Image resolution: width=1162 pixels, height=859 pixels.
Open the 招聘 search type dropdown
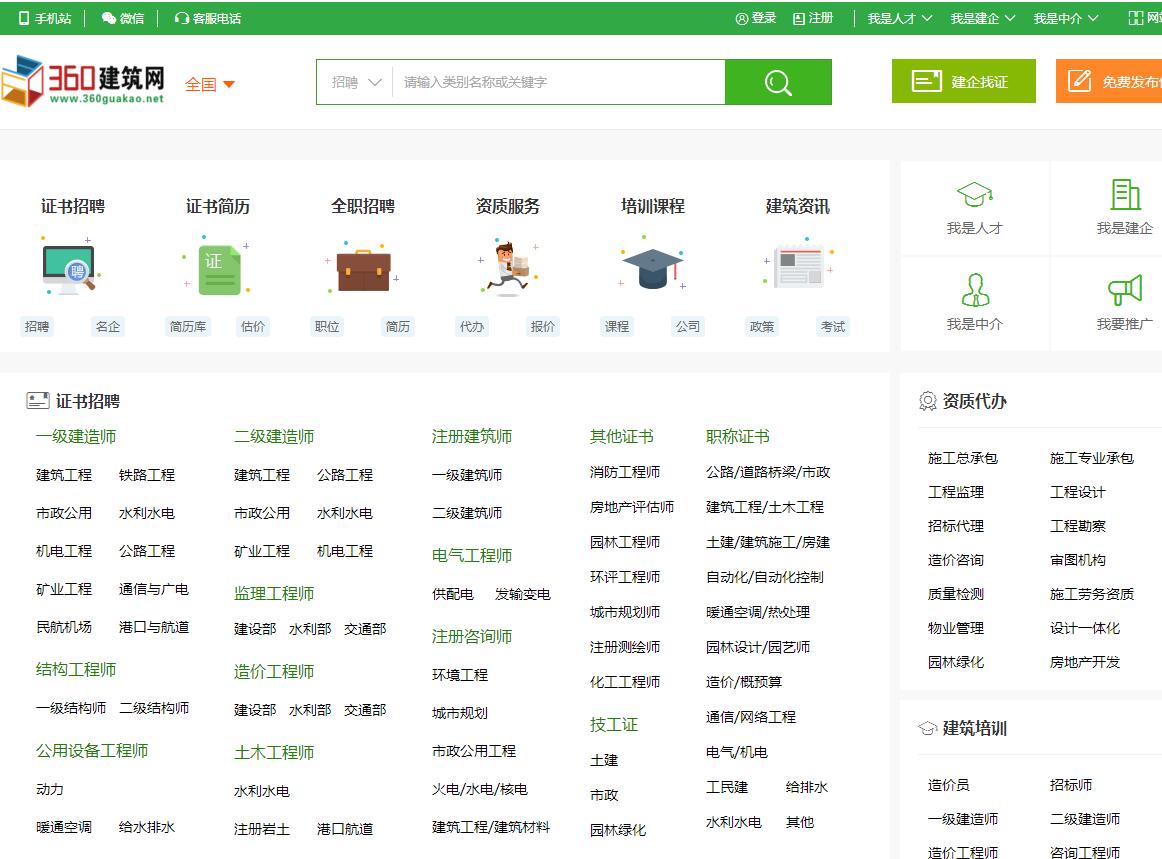click(356, 82)
